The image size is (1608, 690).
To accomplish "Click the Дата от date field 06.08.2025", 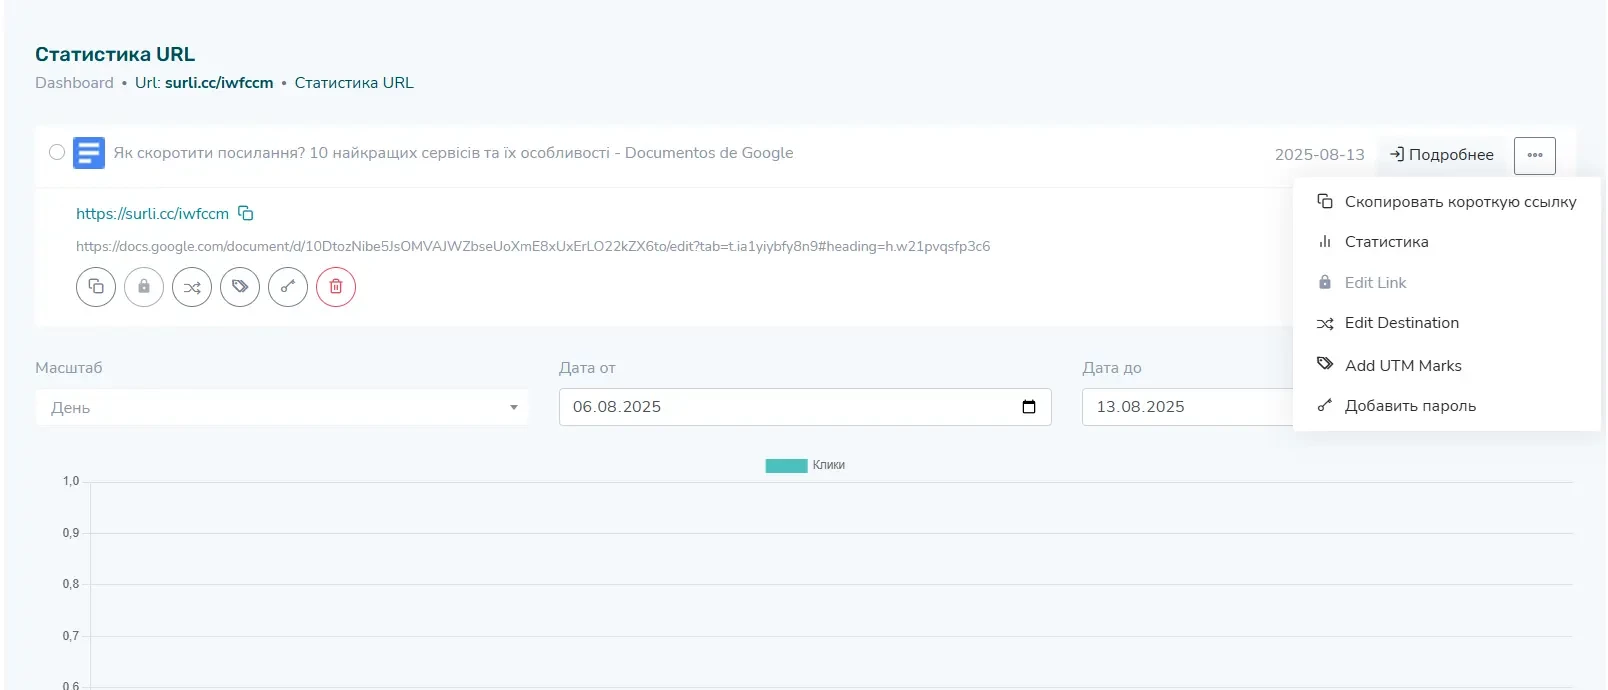I will 805,407.
